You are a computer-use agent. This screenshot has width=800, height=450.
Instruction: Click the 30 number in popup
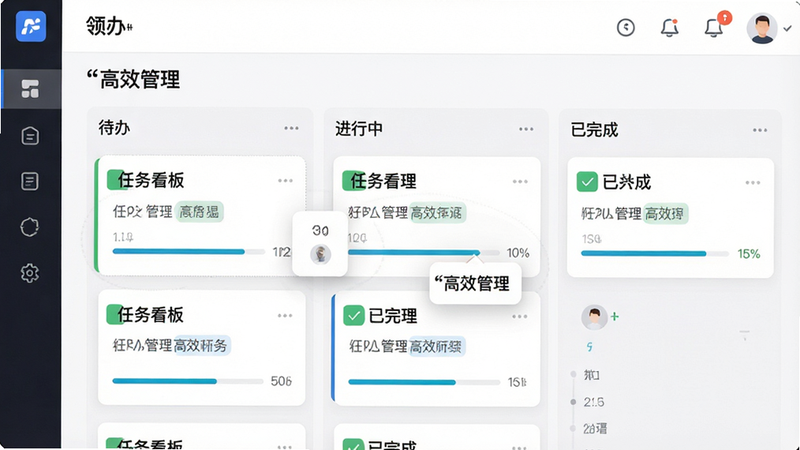click(x=320, y=231)
